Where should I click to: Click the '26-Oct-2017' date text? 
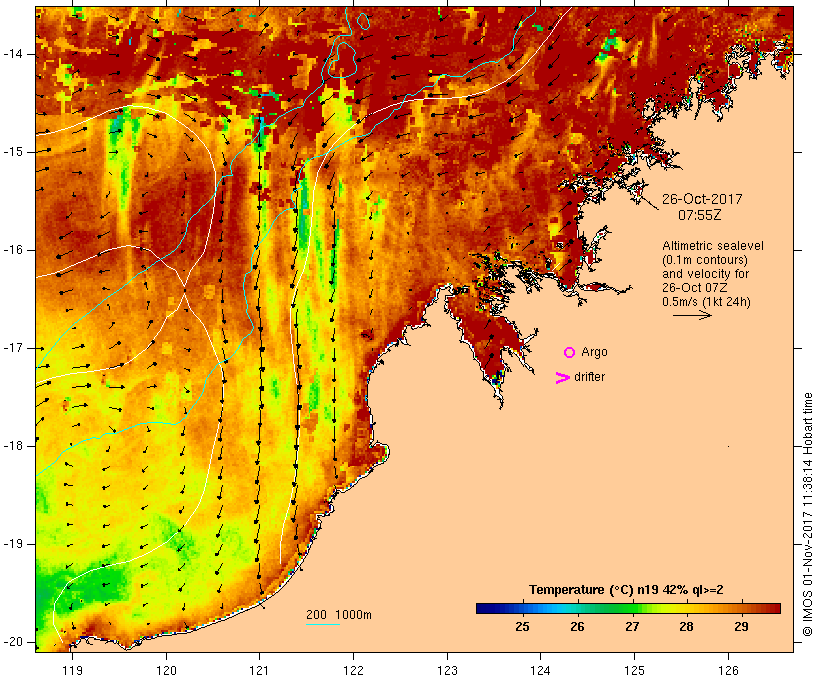pyautogui.click(x=702, y=199)
